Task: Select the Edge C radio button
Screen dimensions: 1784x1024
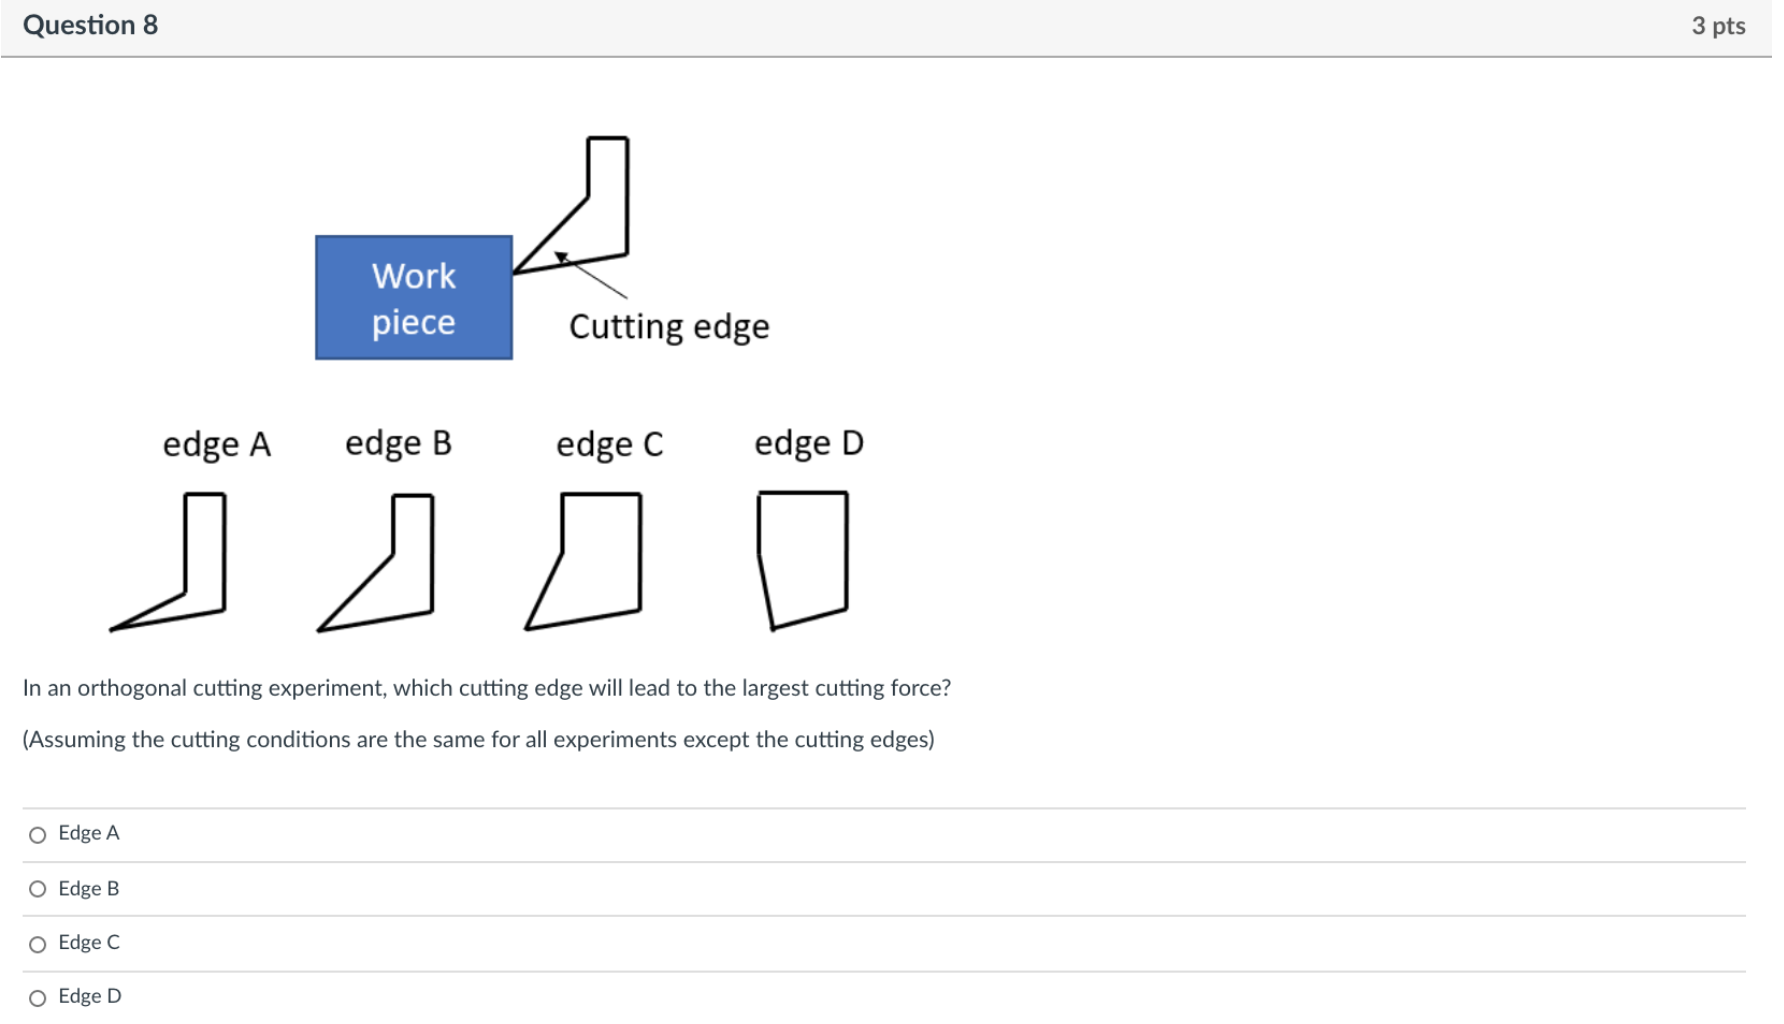Action: click(37, 942)
